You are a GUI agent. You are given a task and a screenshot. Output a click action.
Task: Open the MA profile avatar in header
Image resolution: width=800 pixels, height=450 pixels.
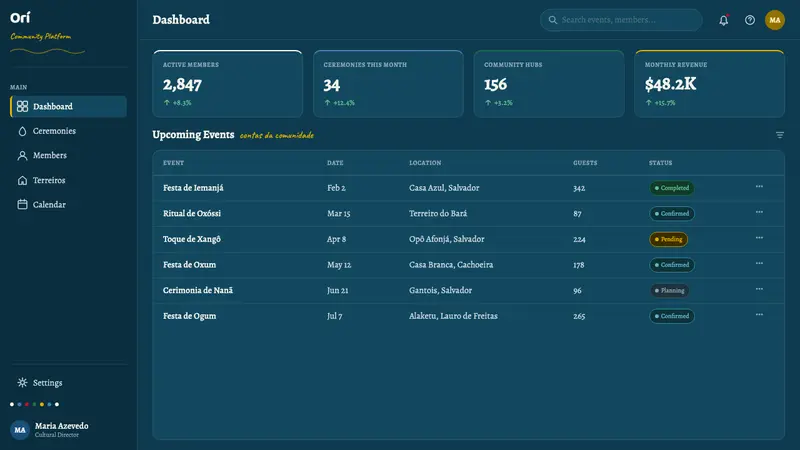click(x=774, y=20)
